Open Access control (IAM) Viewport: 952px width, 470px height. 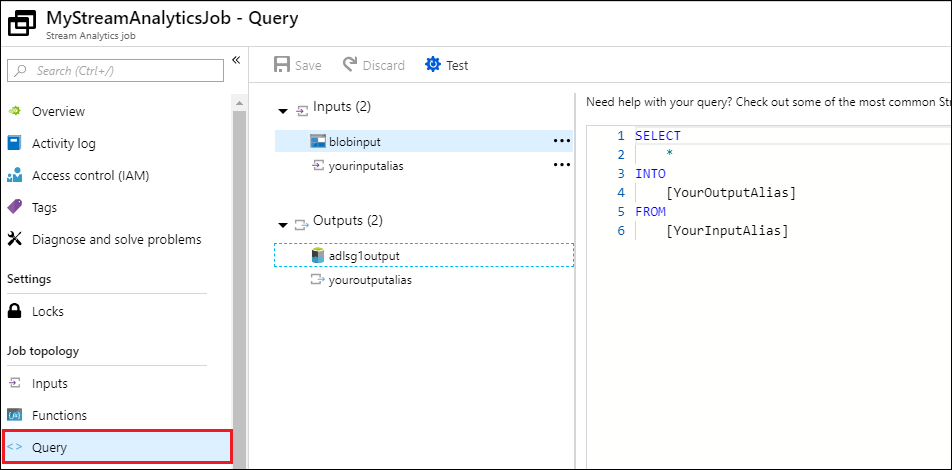(90, 176)
